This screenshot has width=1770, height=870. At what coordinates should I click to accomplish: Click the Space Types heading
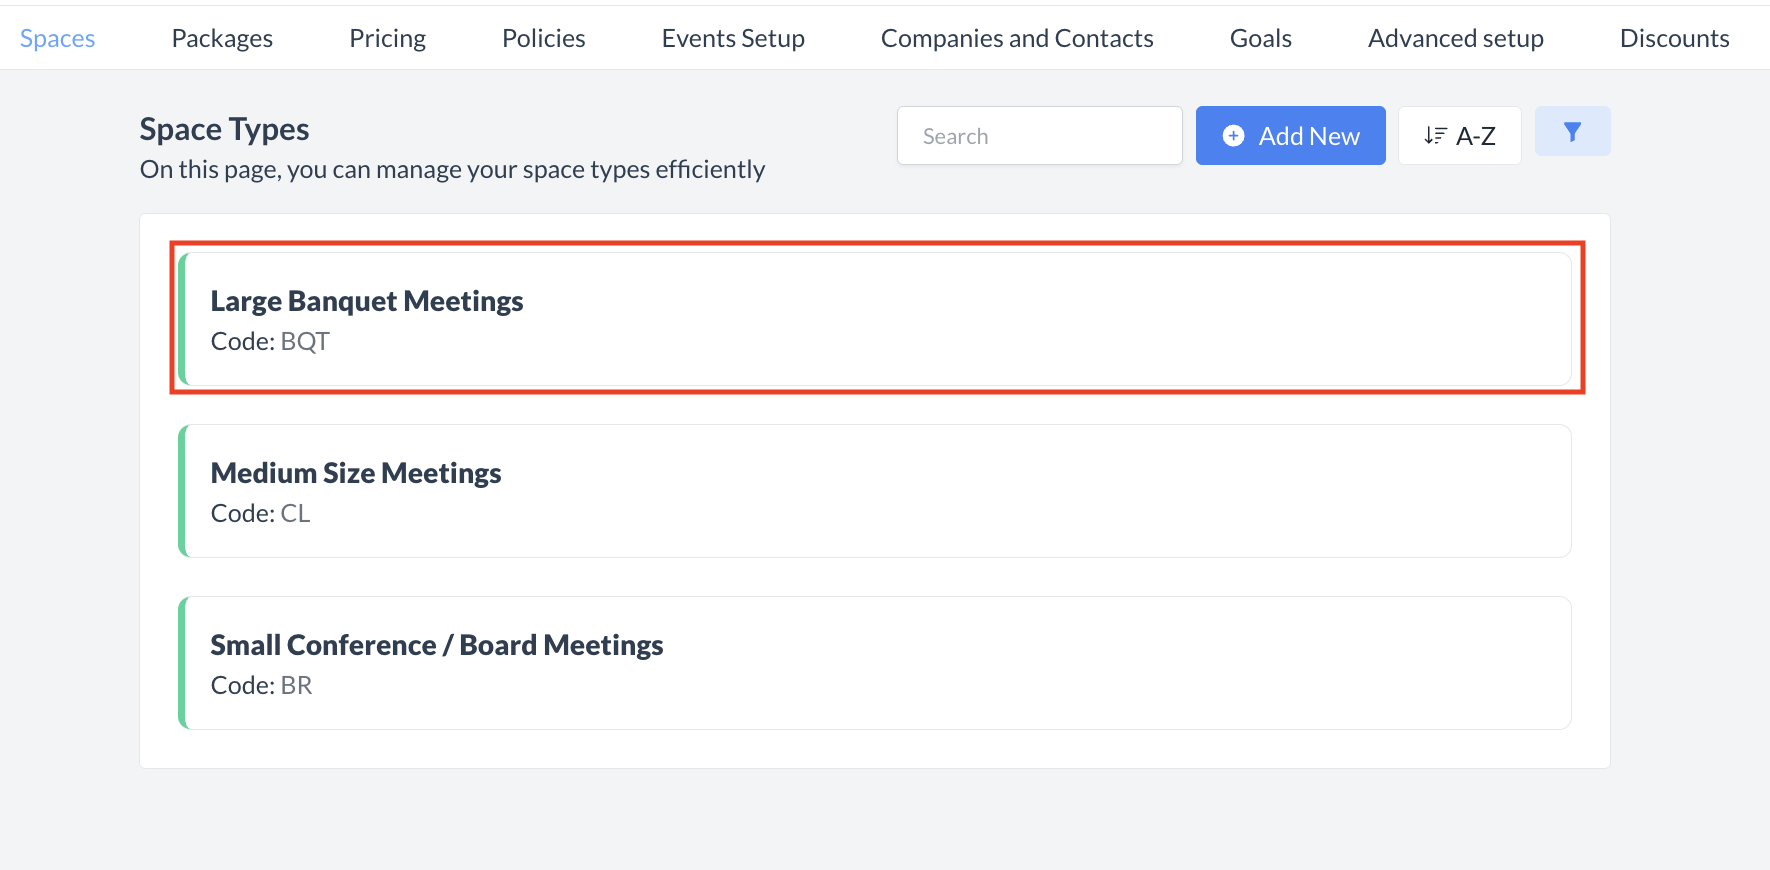224,129
